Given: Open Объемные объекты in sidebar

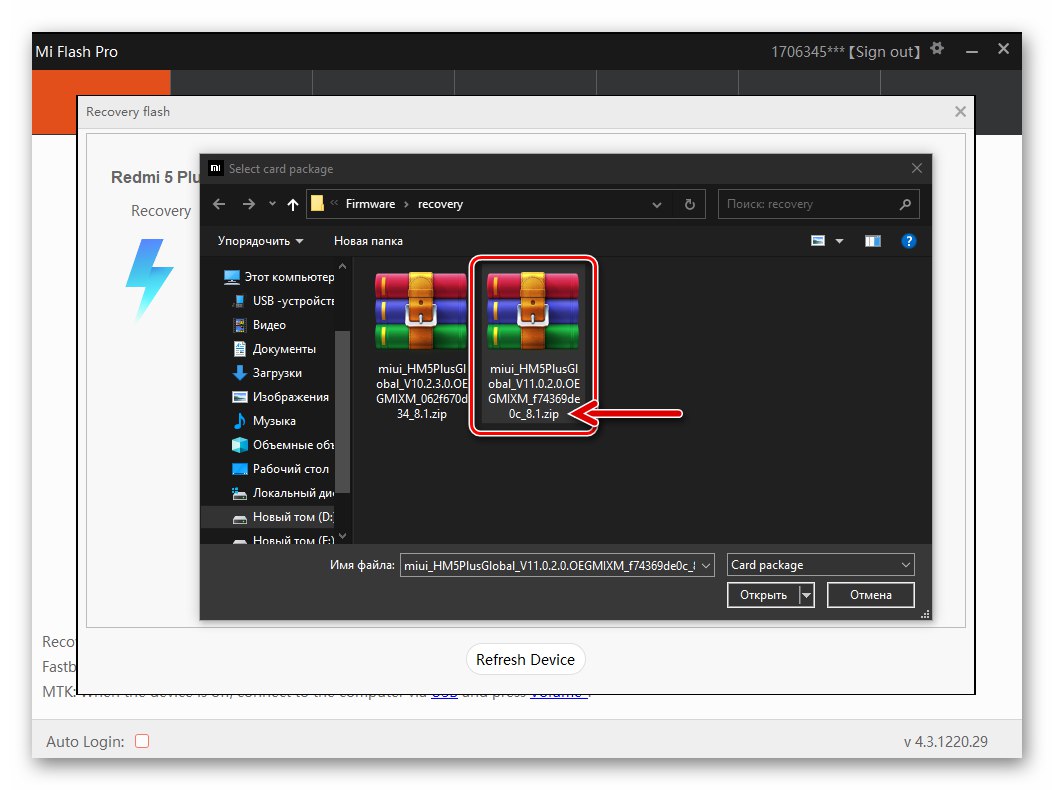Looking at the screenshot, I should point(282,444).
